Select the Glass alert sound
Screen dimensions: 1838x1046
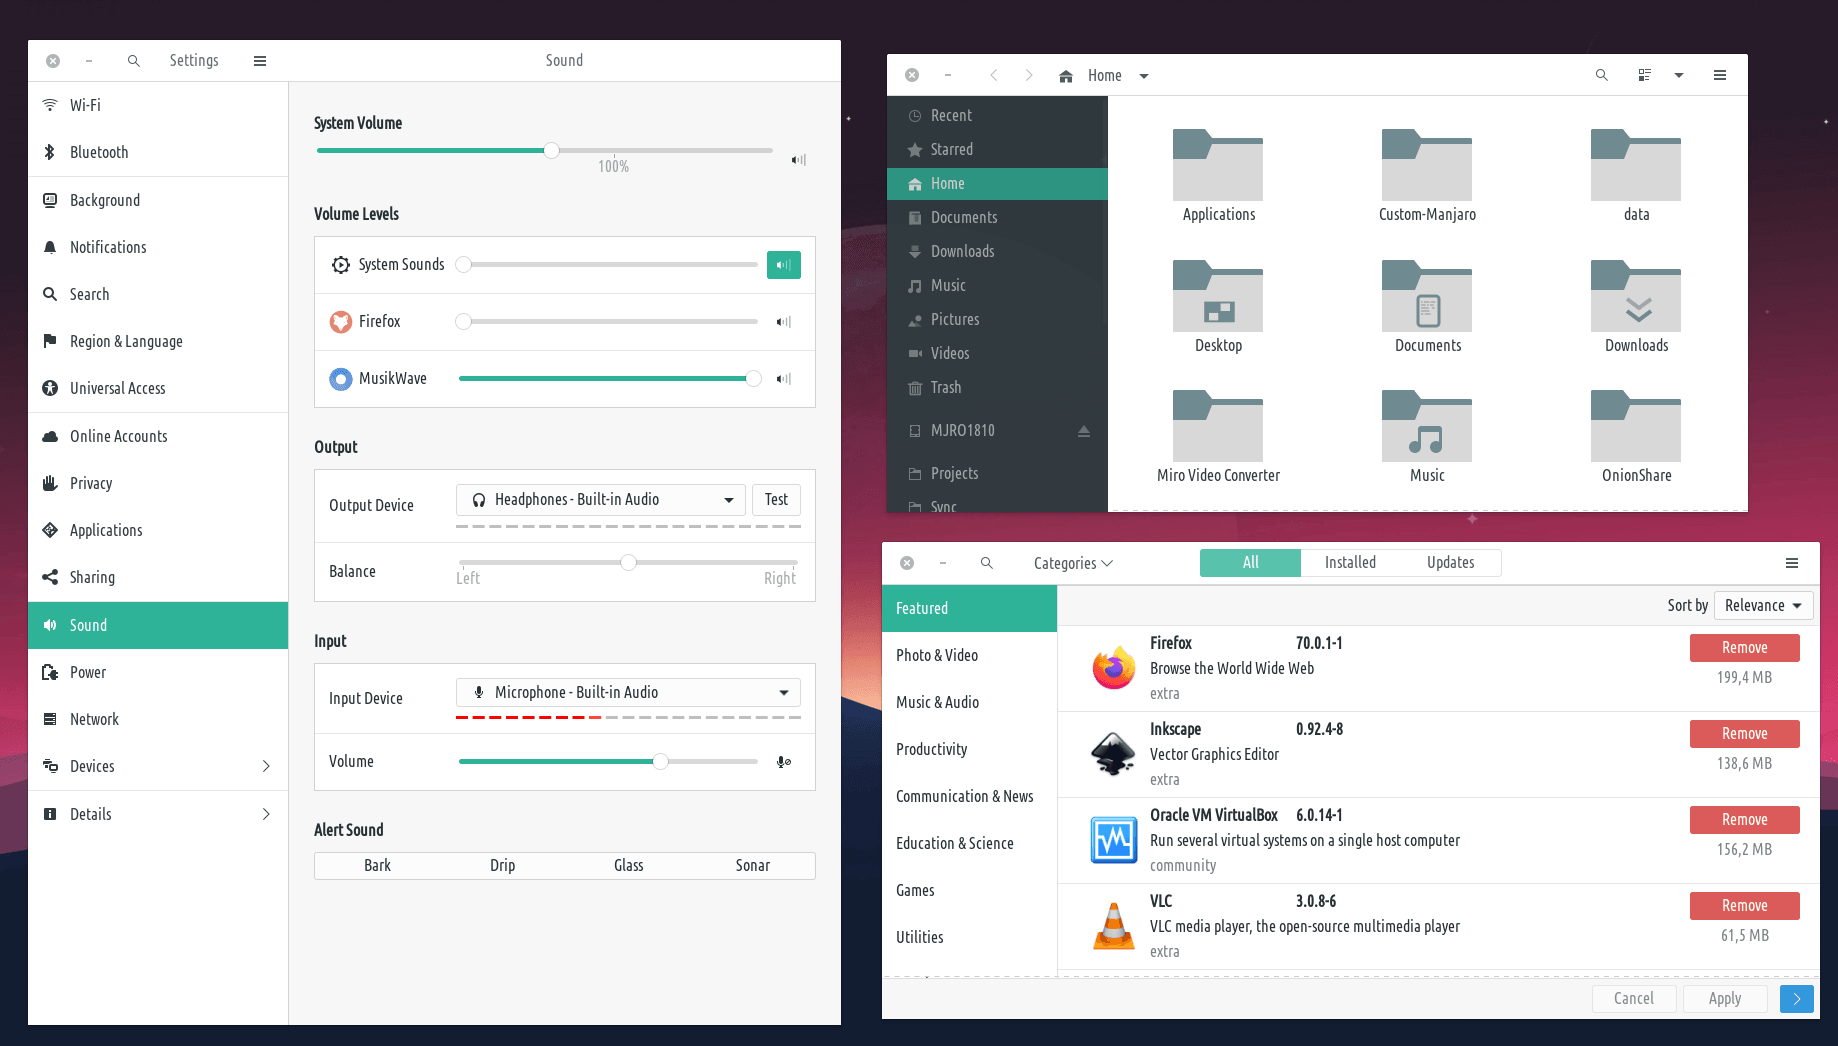[628, 866]
